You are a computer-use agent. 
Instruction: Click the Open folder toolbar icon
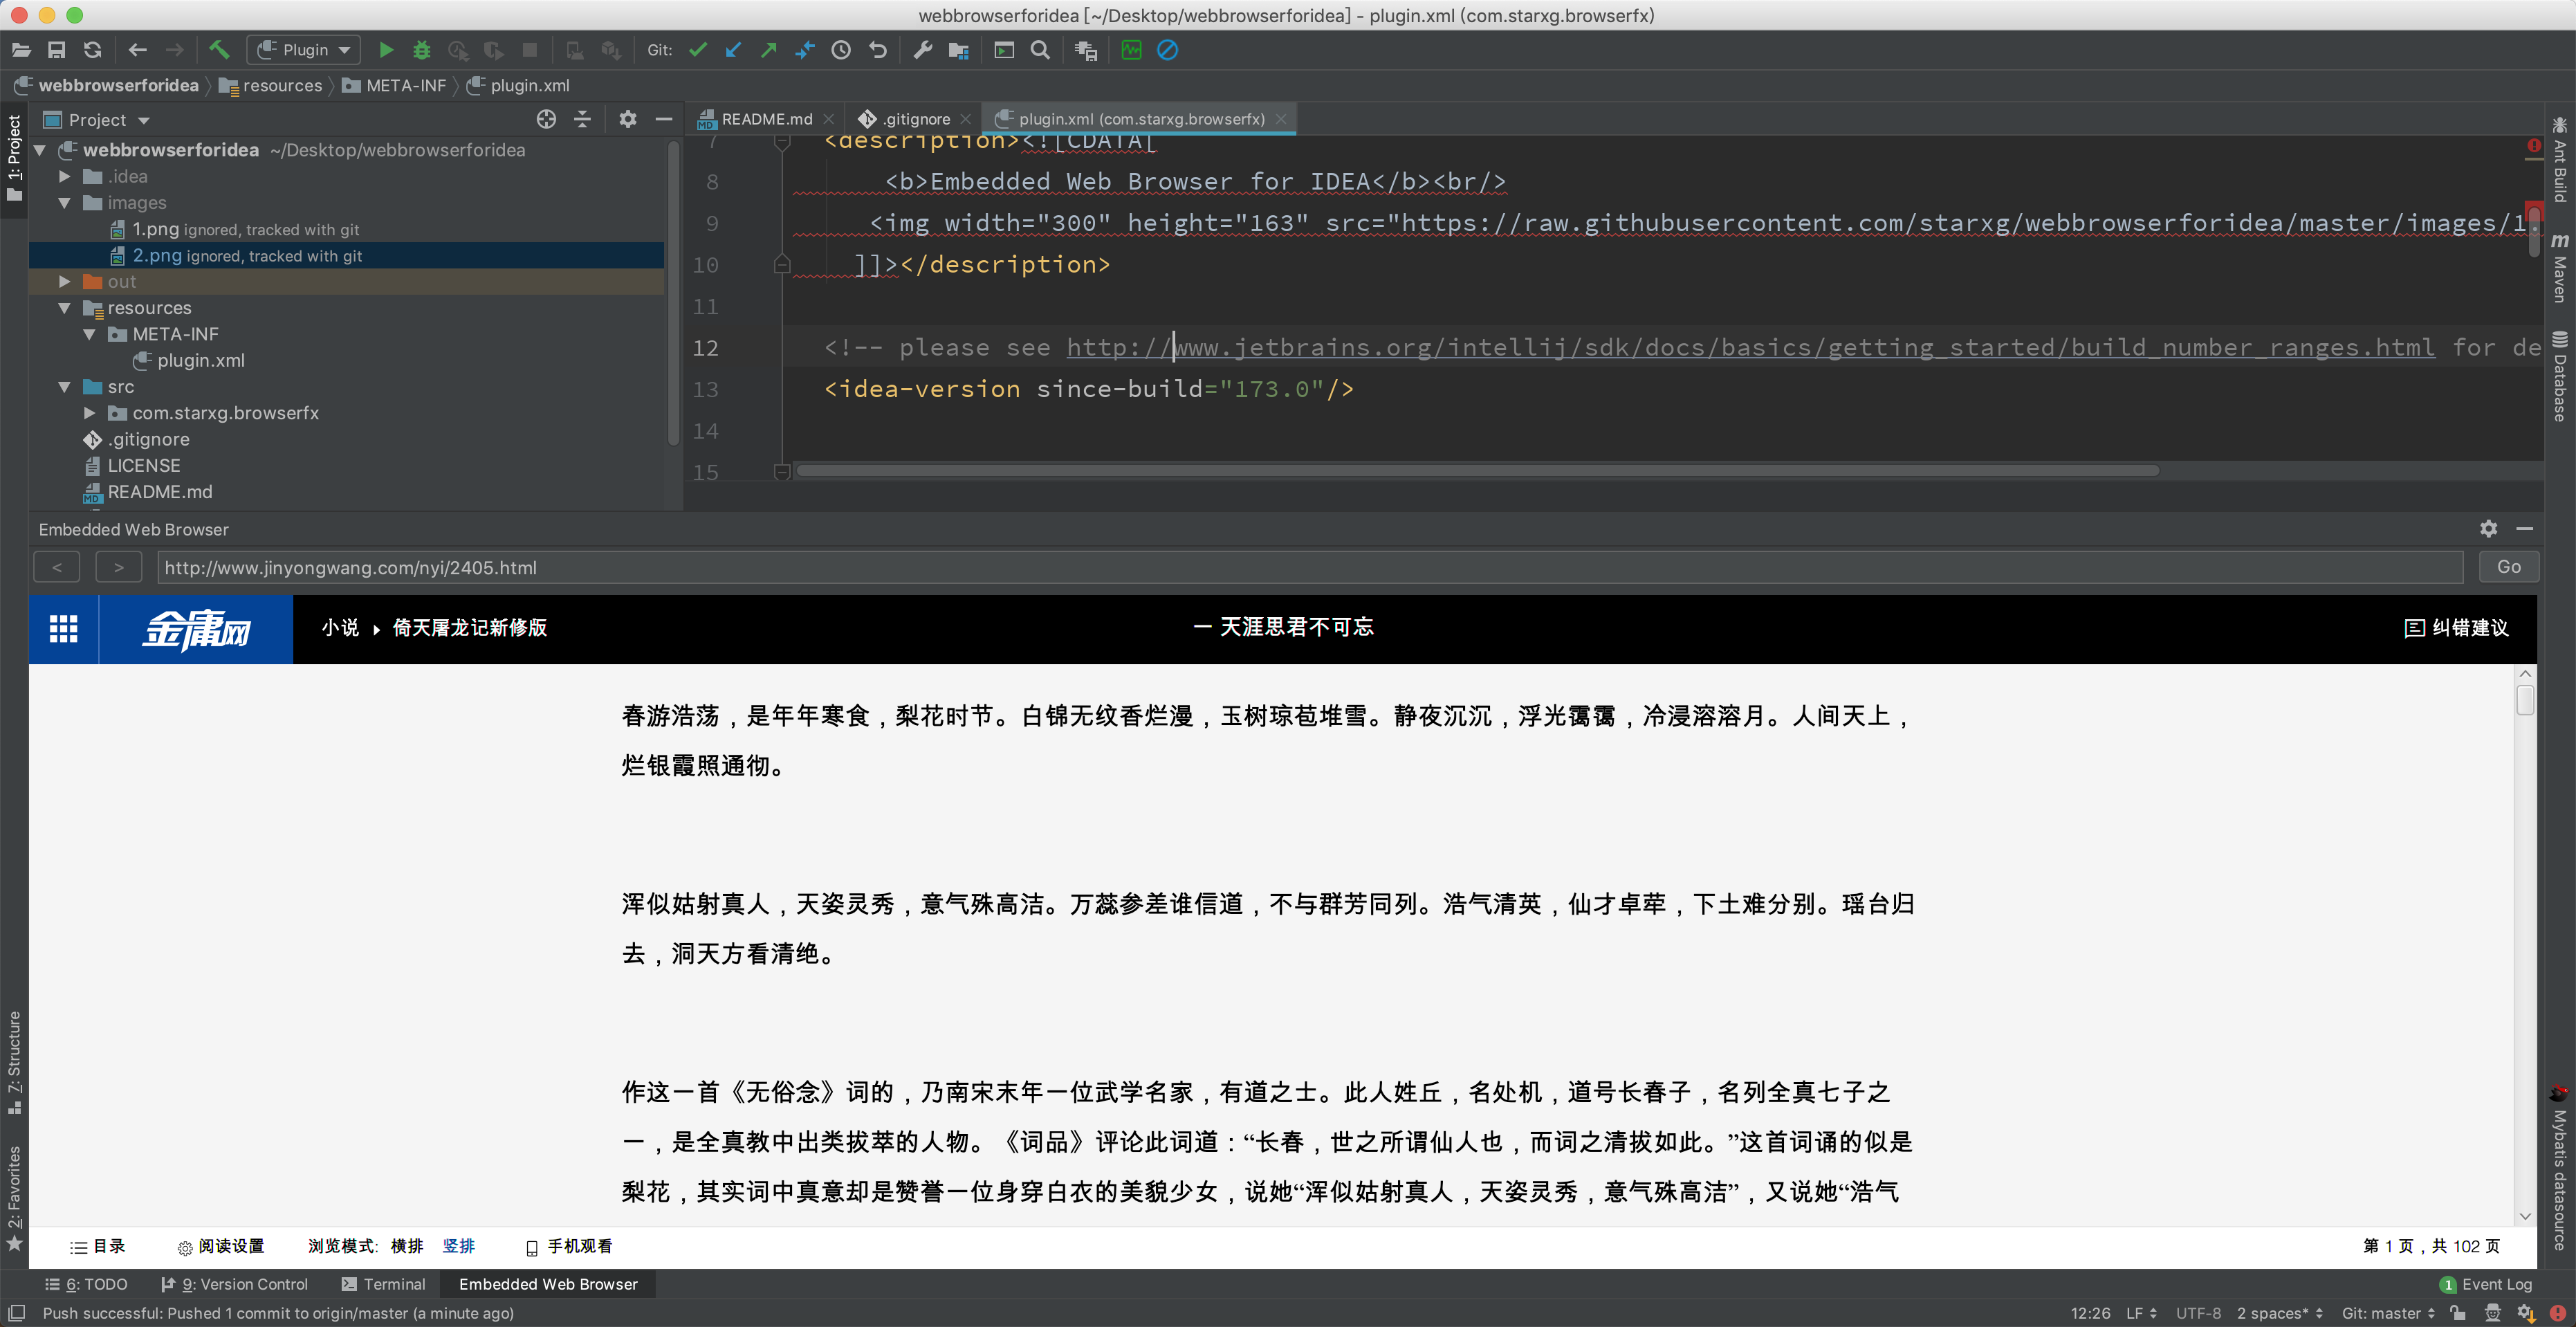21,50
